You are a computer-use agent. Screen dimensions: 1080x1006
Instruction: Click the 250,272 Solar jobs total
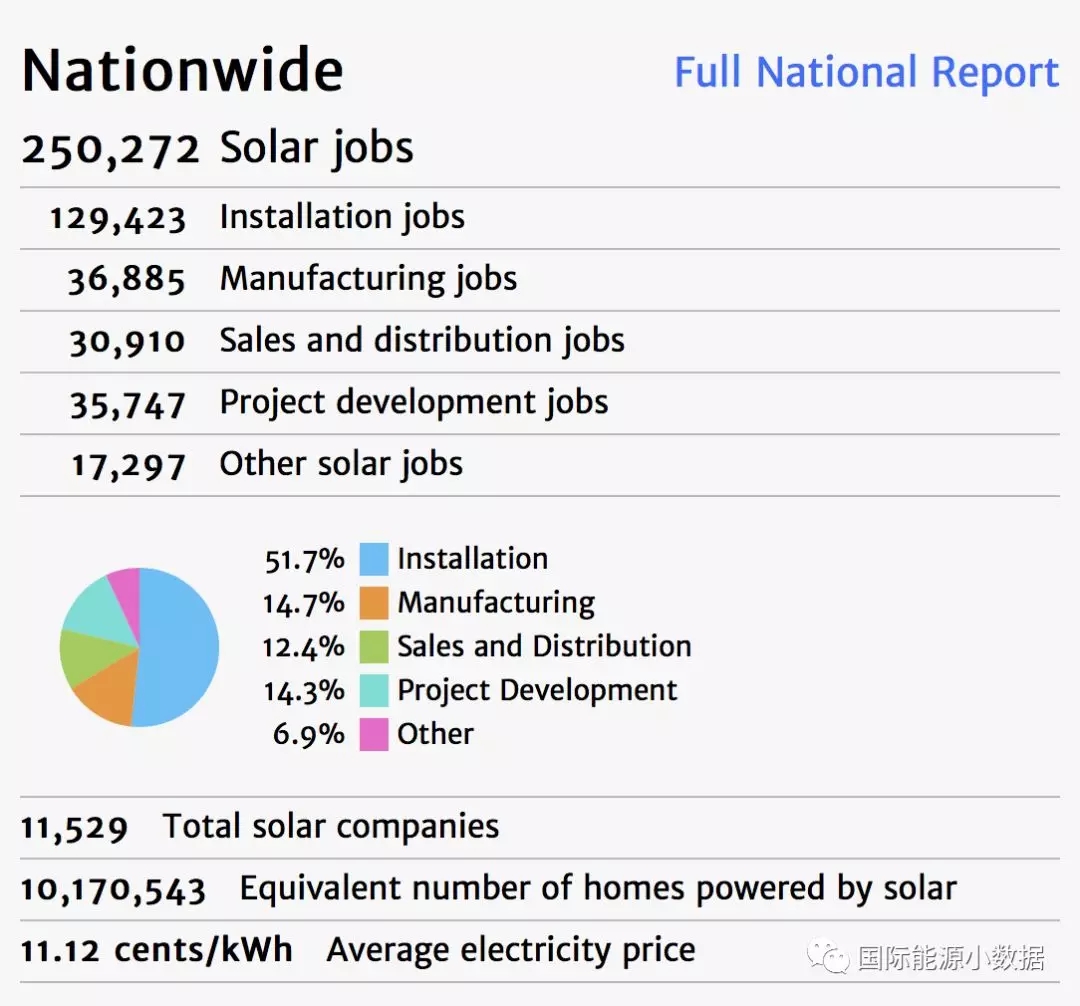click(217, 148)
